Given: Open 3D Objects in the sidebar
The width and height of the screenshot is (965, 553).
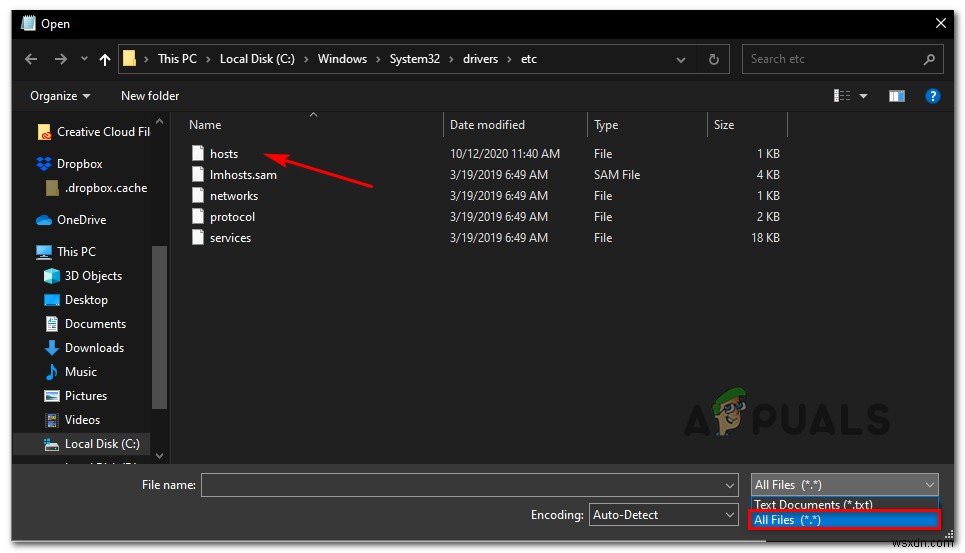Looking at the screenshot, I should (84, 276).
